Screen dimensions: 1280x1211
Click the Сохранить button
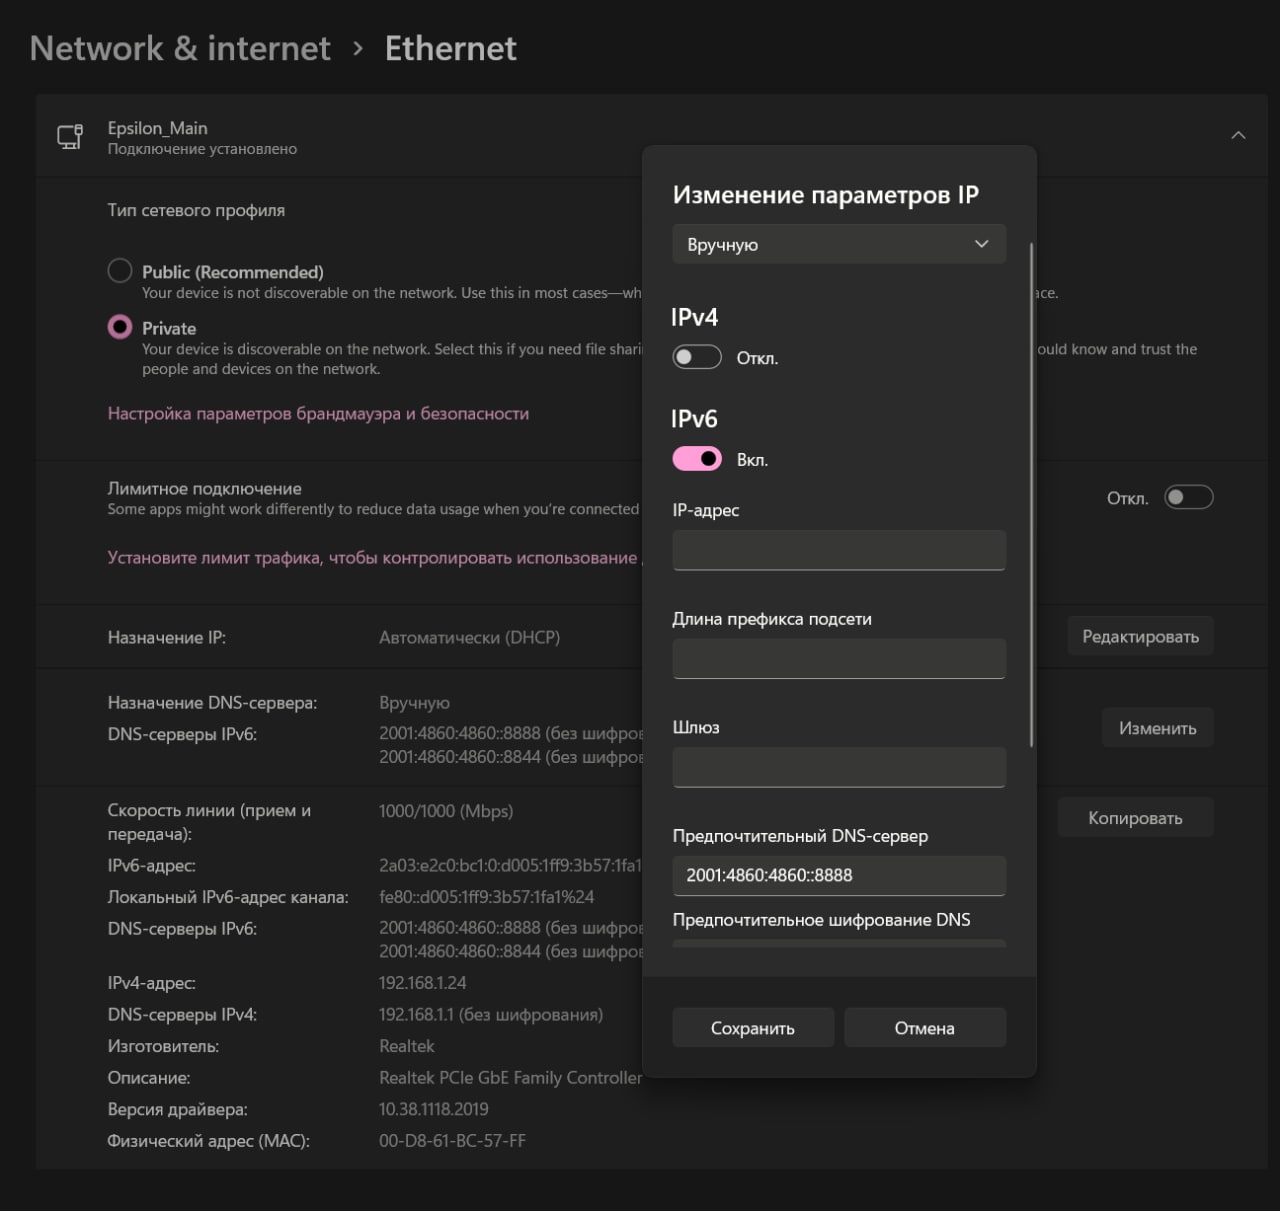coord(753,1028)
